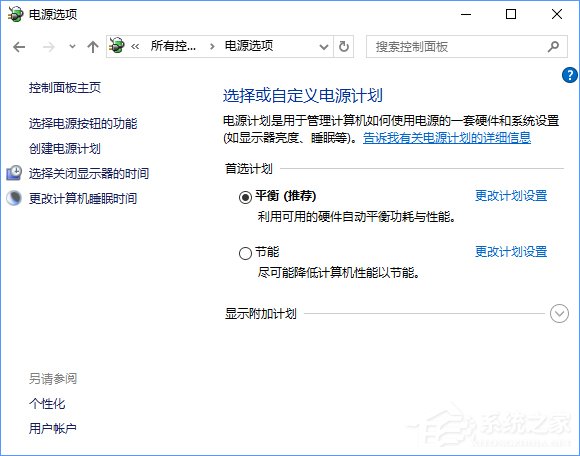The image size is (580, 456).
Task: Click the forward navigation arrow
Action: pos(48,47)
